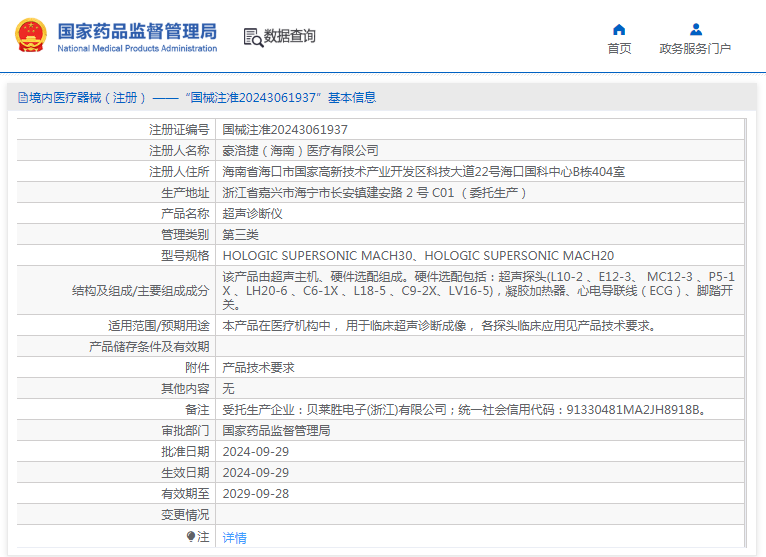Click the 型号规格 row label

[185, 256]
